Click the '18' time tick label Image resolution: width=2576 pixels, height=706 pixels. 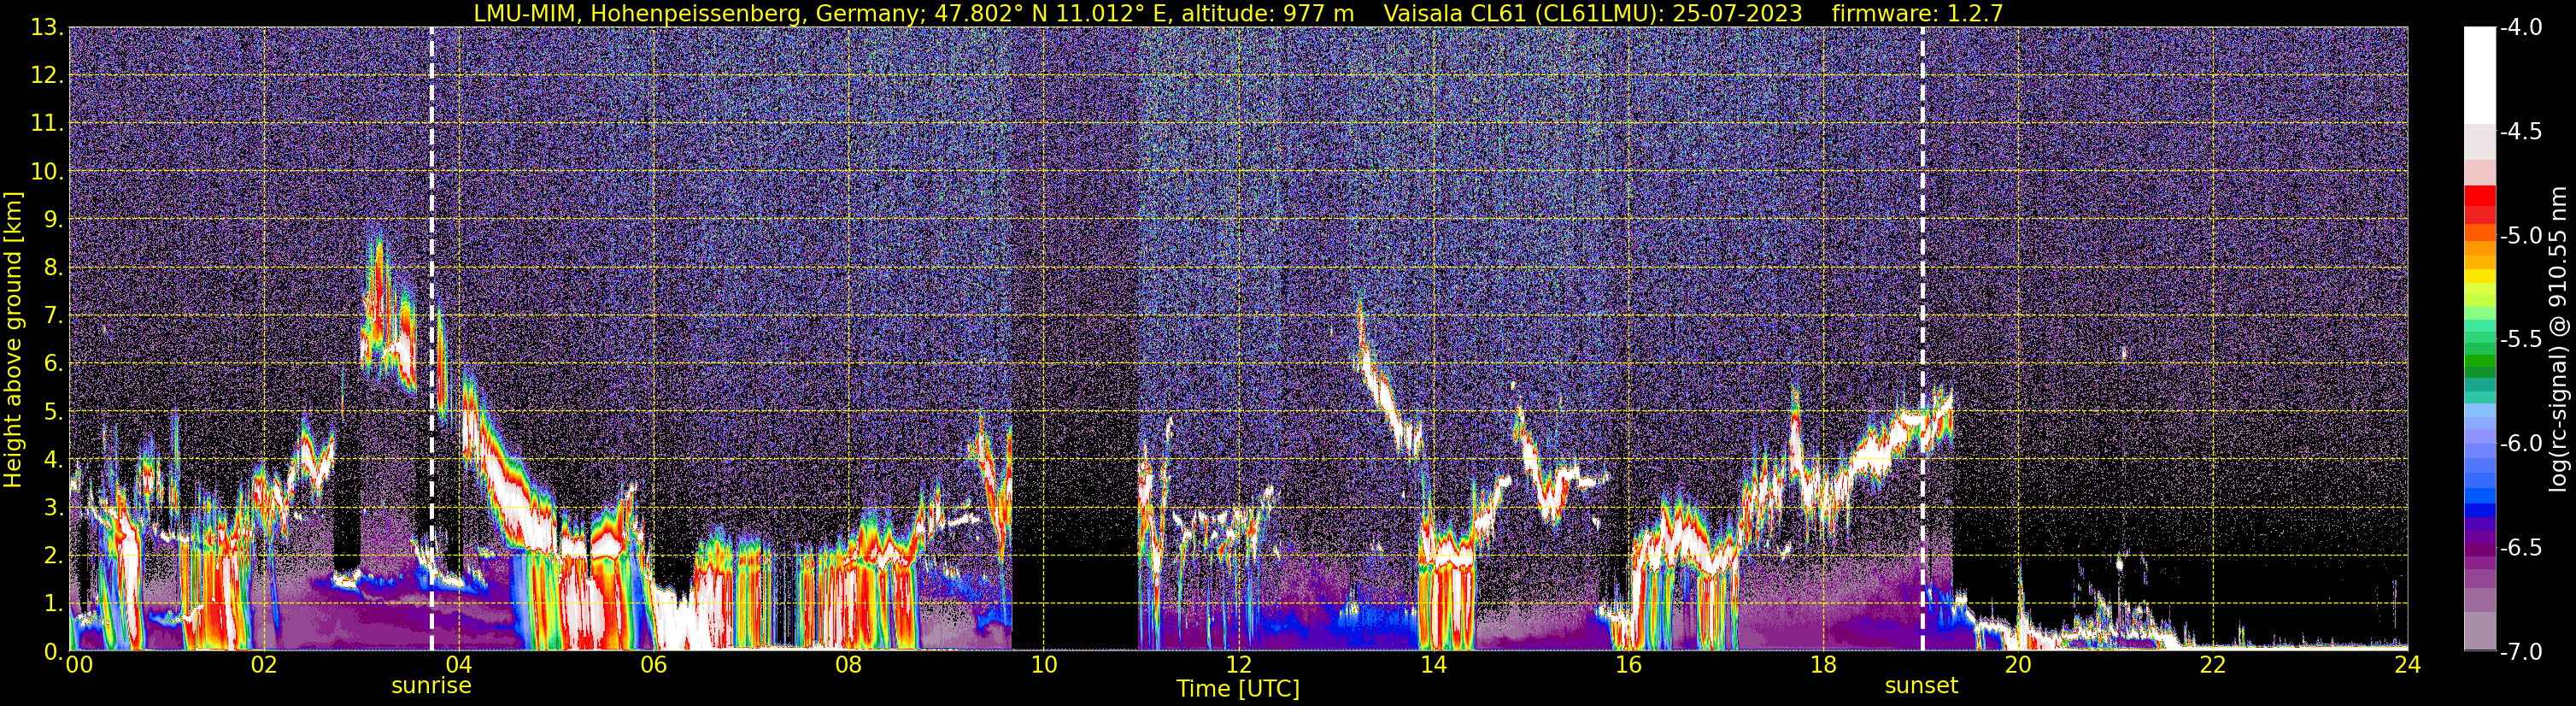click(1823, 665)
